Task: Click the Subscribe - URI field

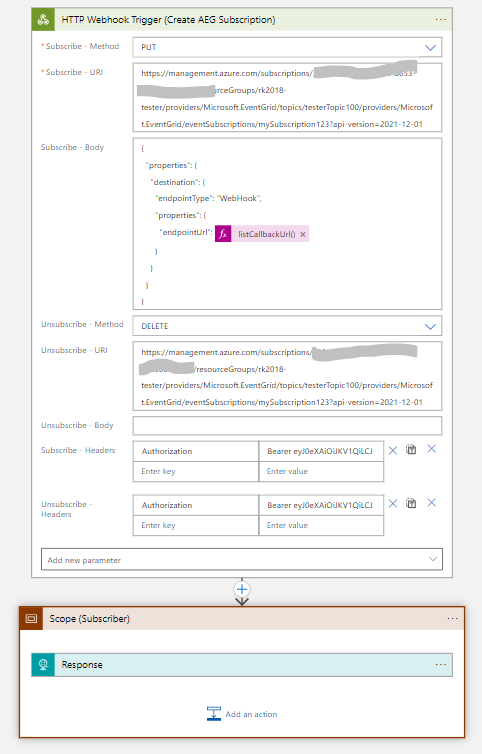Action: pos(287,98)
